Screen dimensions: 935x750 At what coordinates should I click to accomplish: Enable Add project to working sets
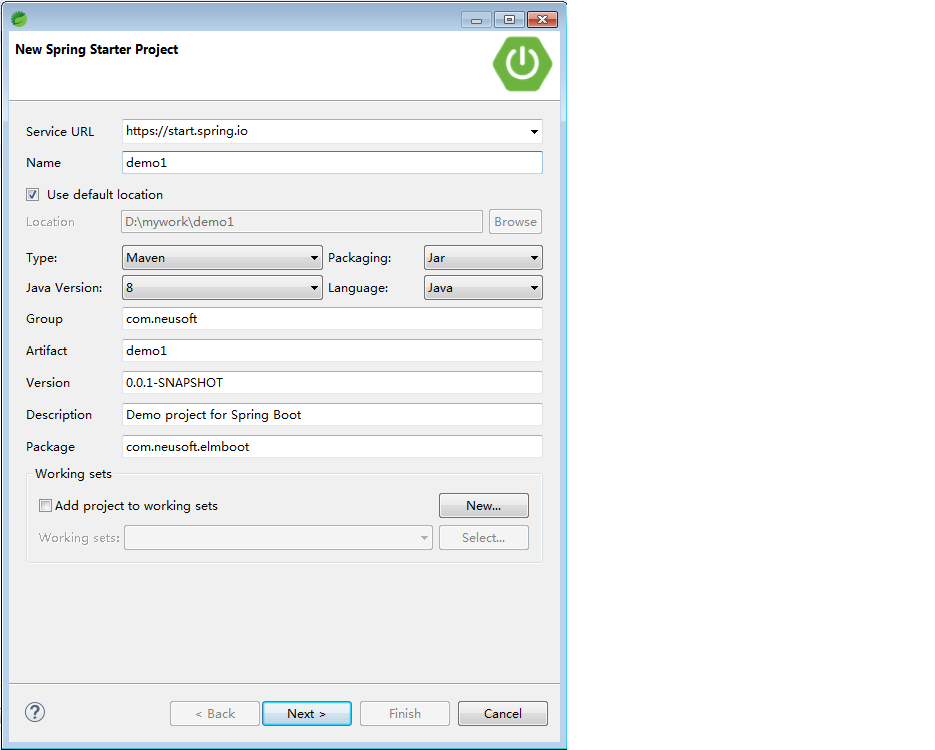tap(45, 506)
